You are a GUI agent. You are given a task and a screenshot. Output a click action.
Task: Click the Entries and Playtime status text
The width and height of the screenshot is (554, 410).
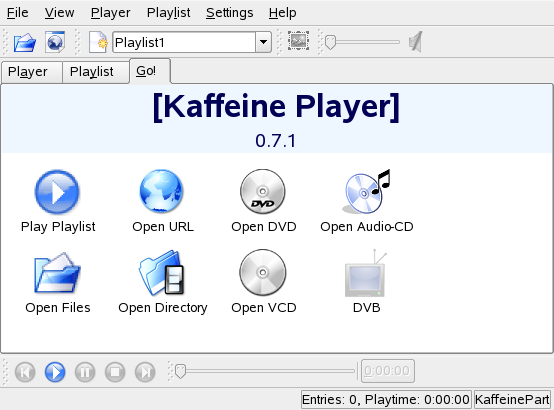click(x=386, y=400)
